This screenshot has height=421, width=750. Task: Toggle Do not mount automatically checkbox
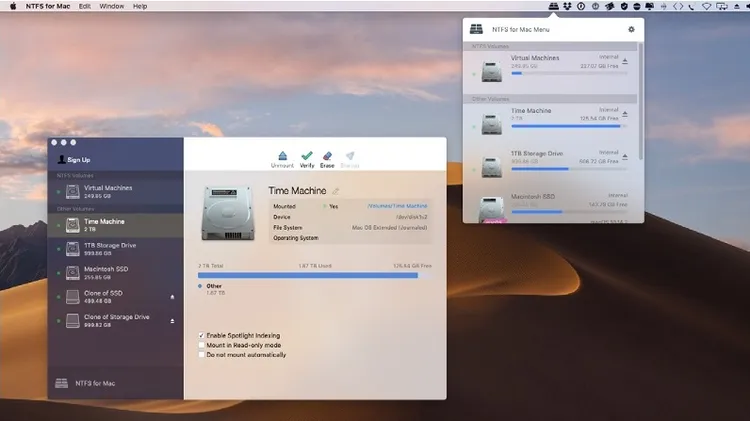tap(201, 355)
